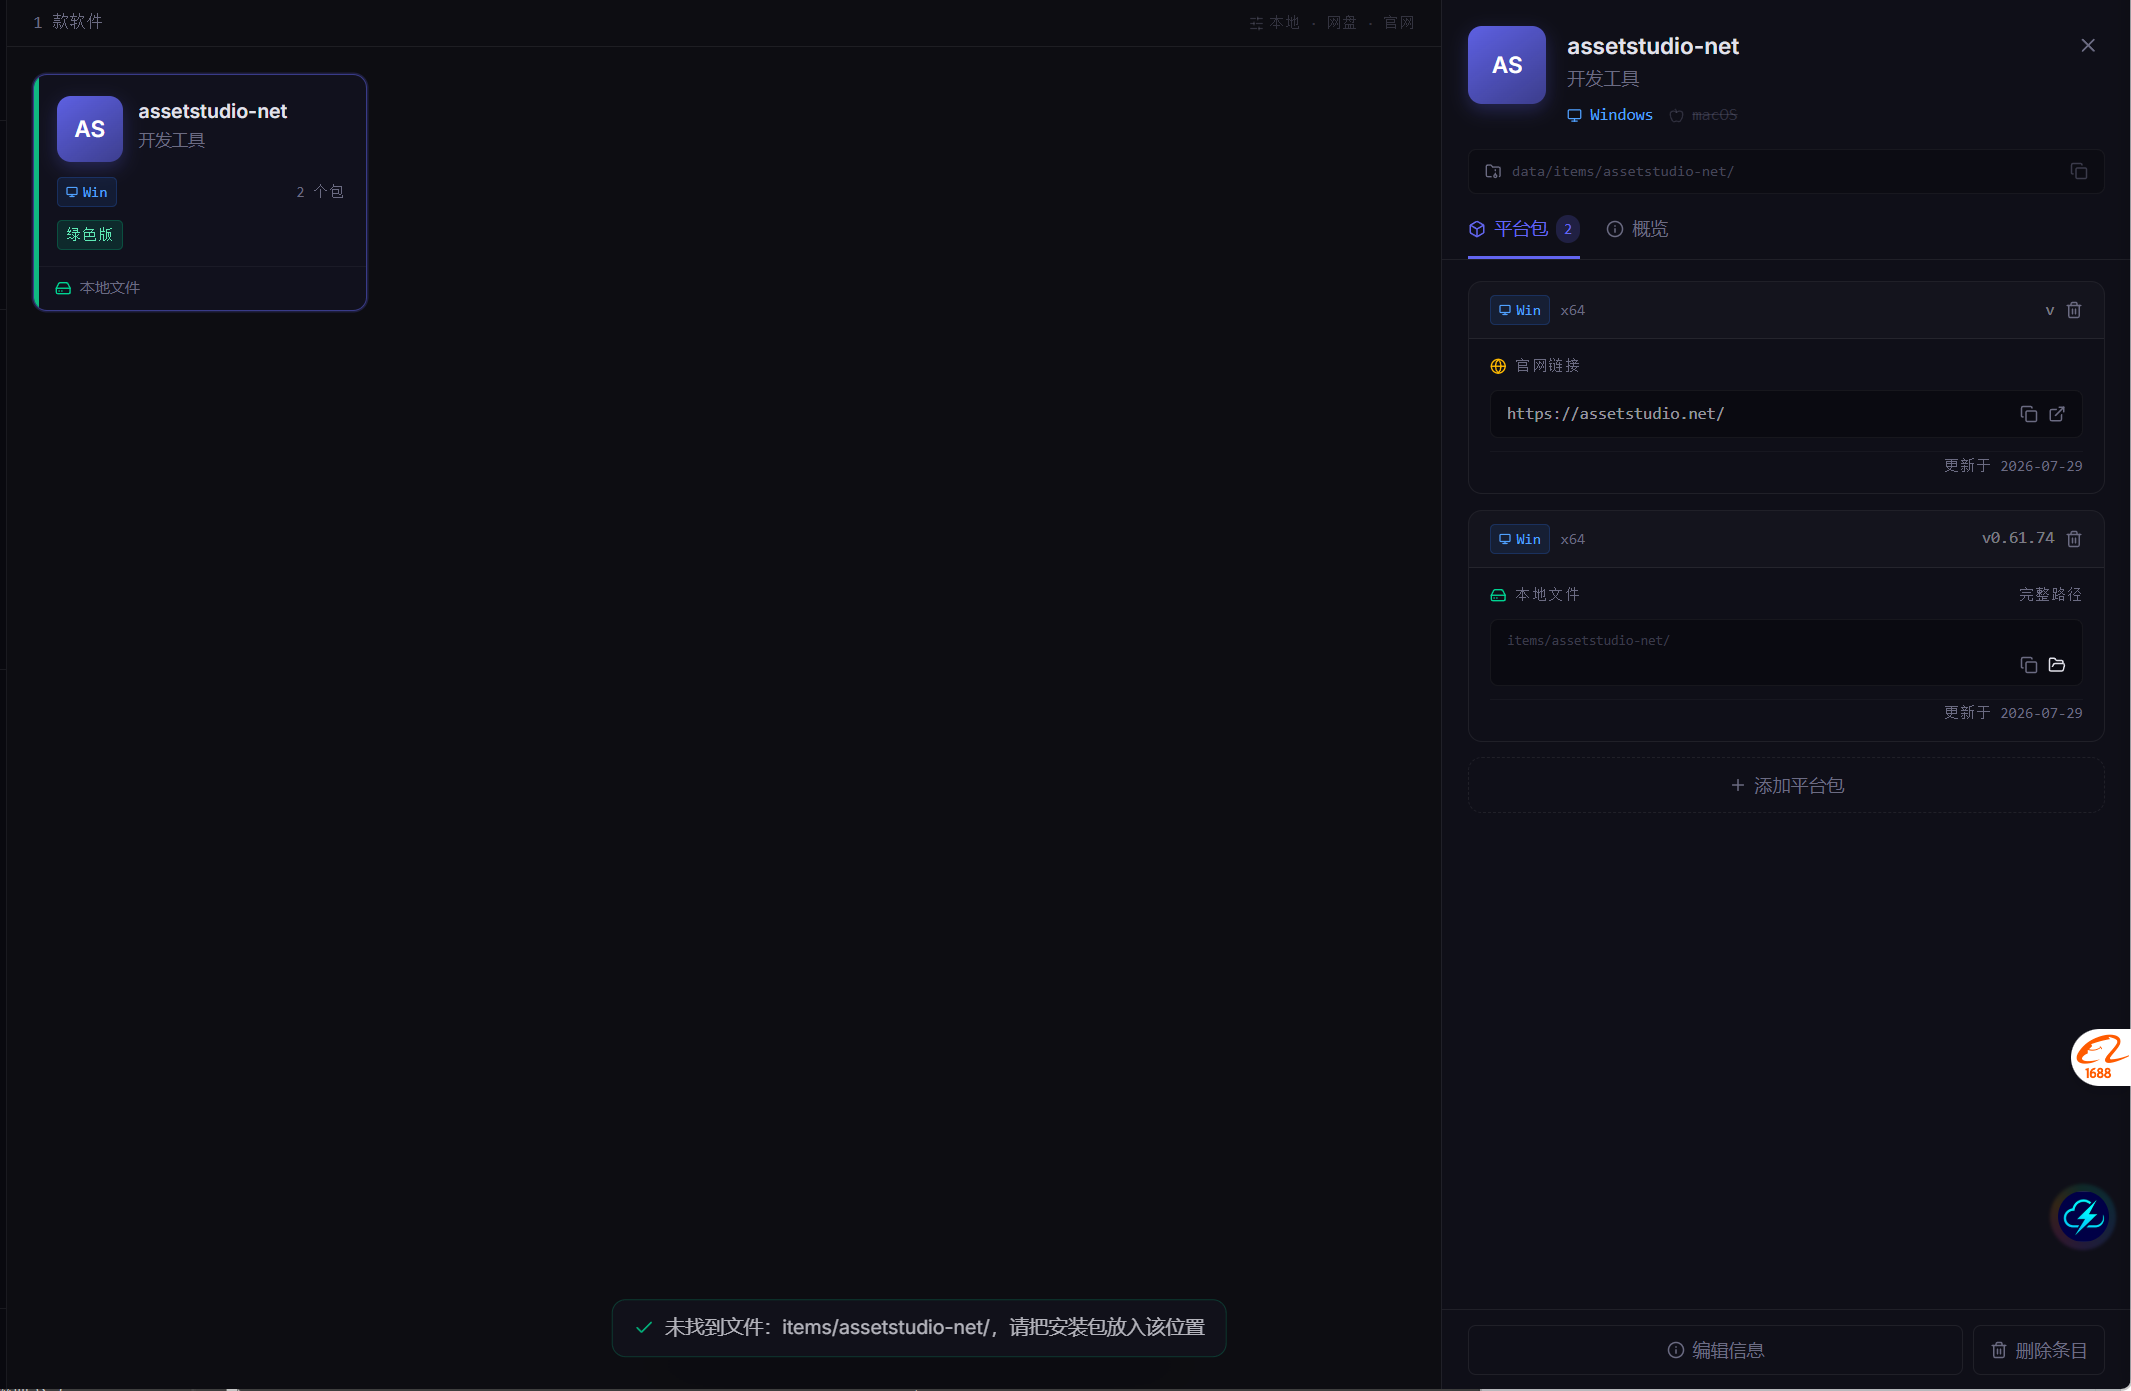Click the 2 个包 count on card
The width and height of the screenshot is (2131, 1391).
click(320, 192)
